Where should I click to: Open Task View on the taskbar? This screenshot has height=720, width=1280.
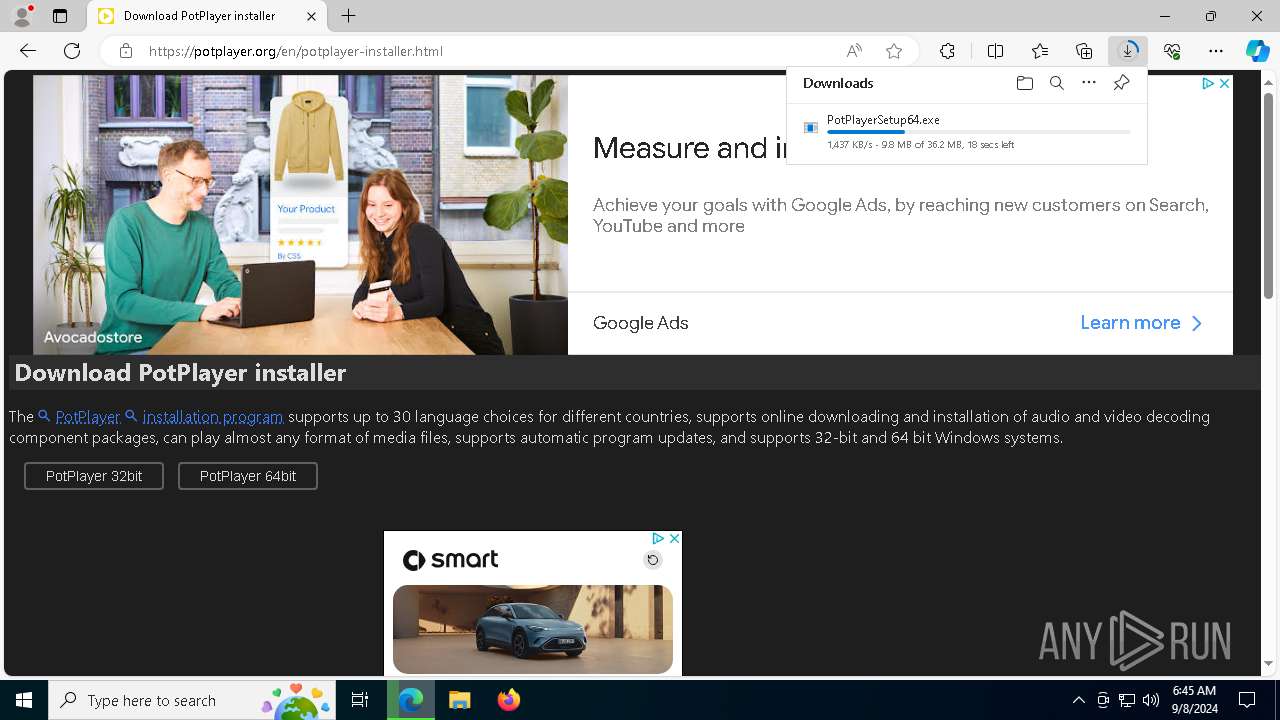click(x=360, y=700)
